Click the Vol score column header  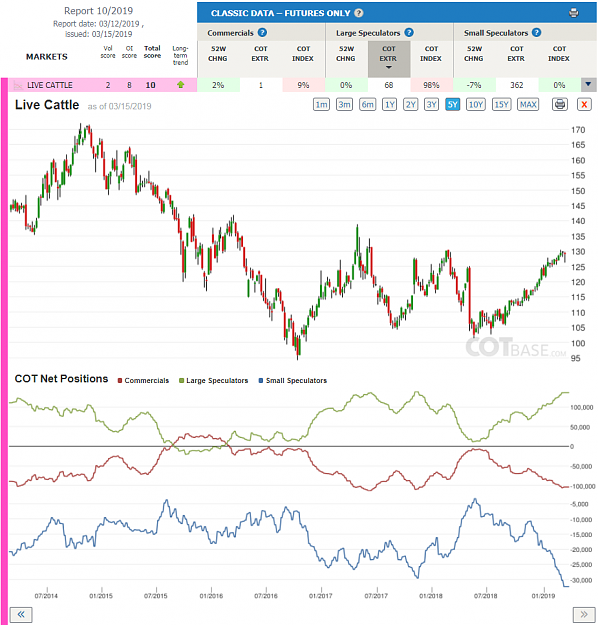[x=108, y=52]
